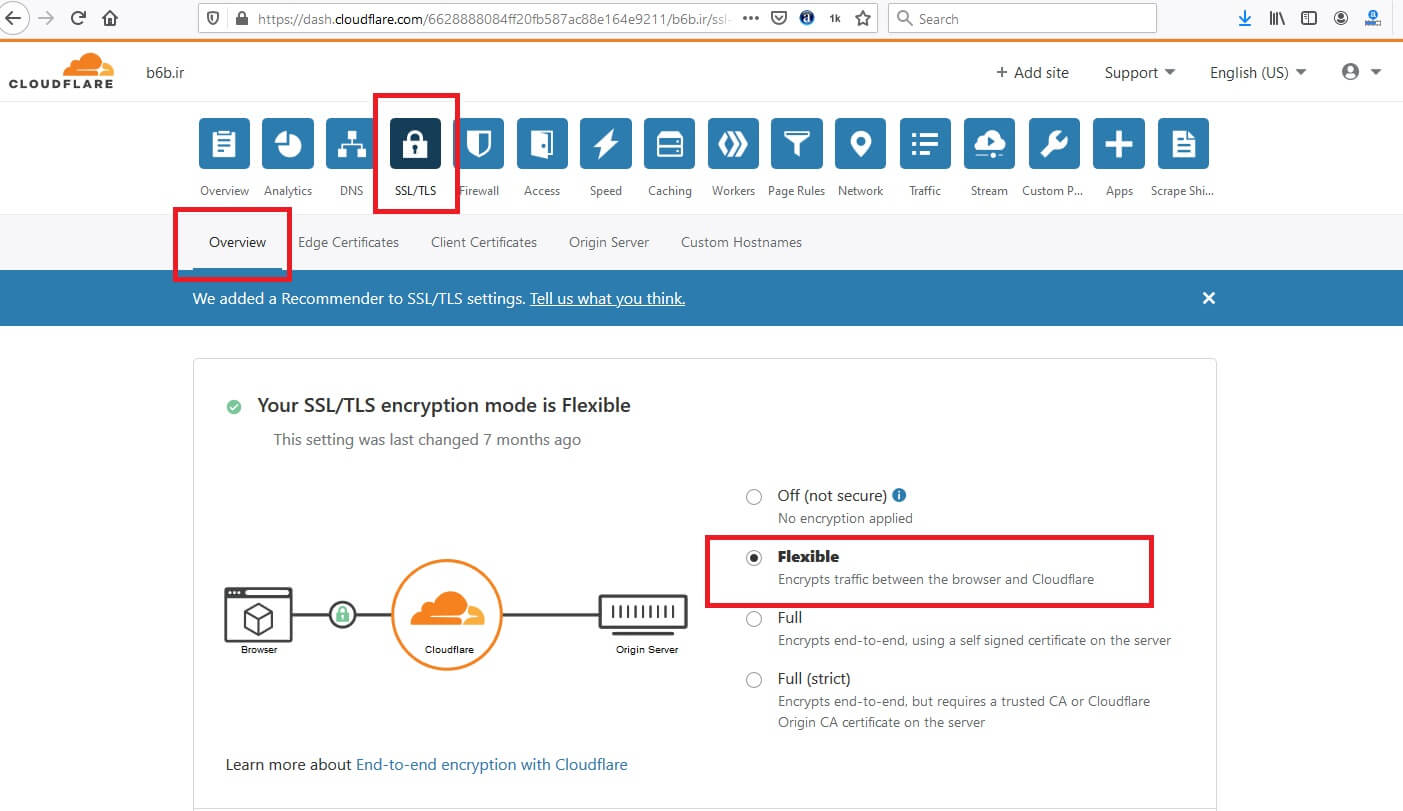Open the Firewall shield icon
1403x811 pixels.
tap(479, 144)
